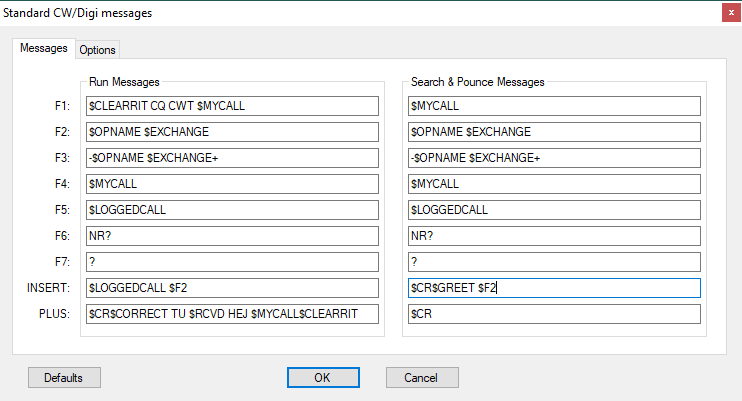The image size is (742, 401).
Task: Edit the Run PLUS message with $CORRECT TU
Action: (x=232, y=314)
